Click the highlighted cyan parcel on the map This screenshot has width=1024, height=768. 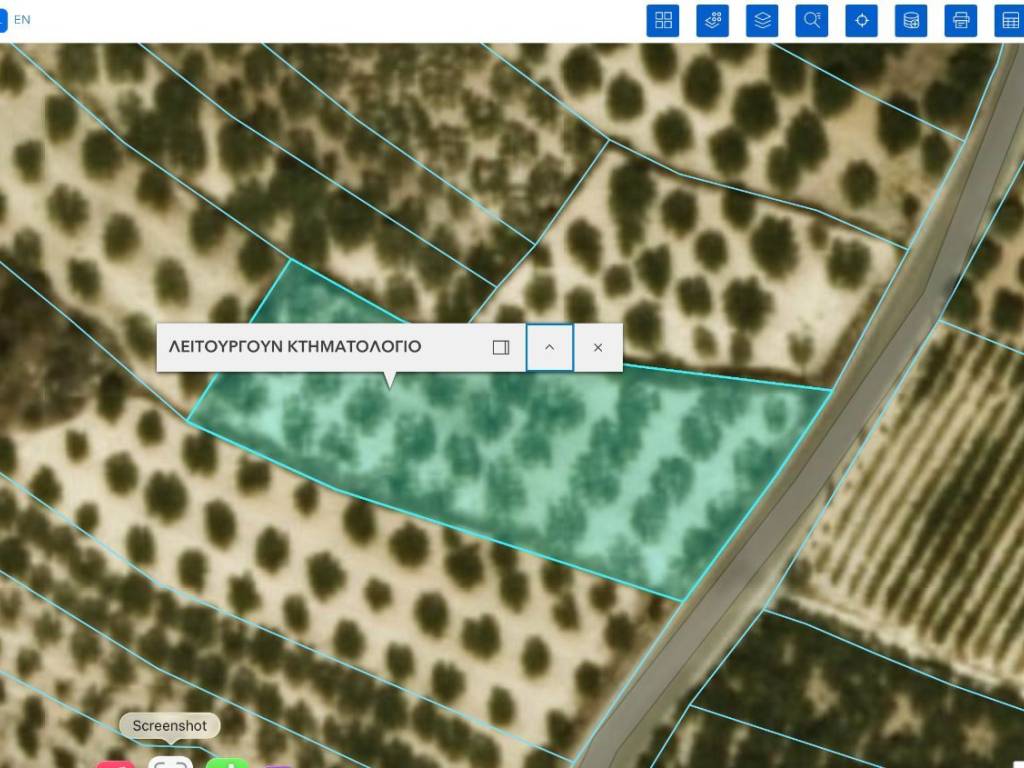[x=520, y=460]
